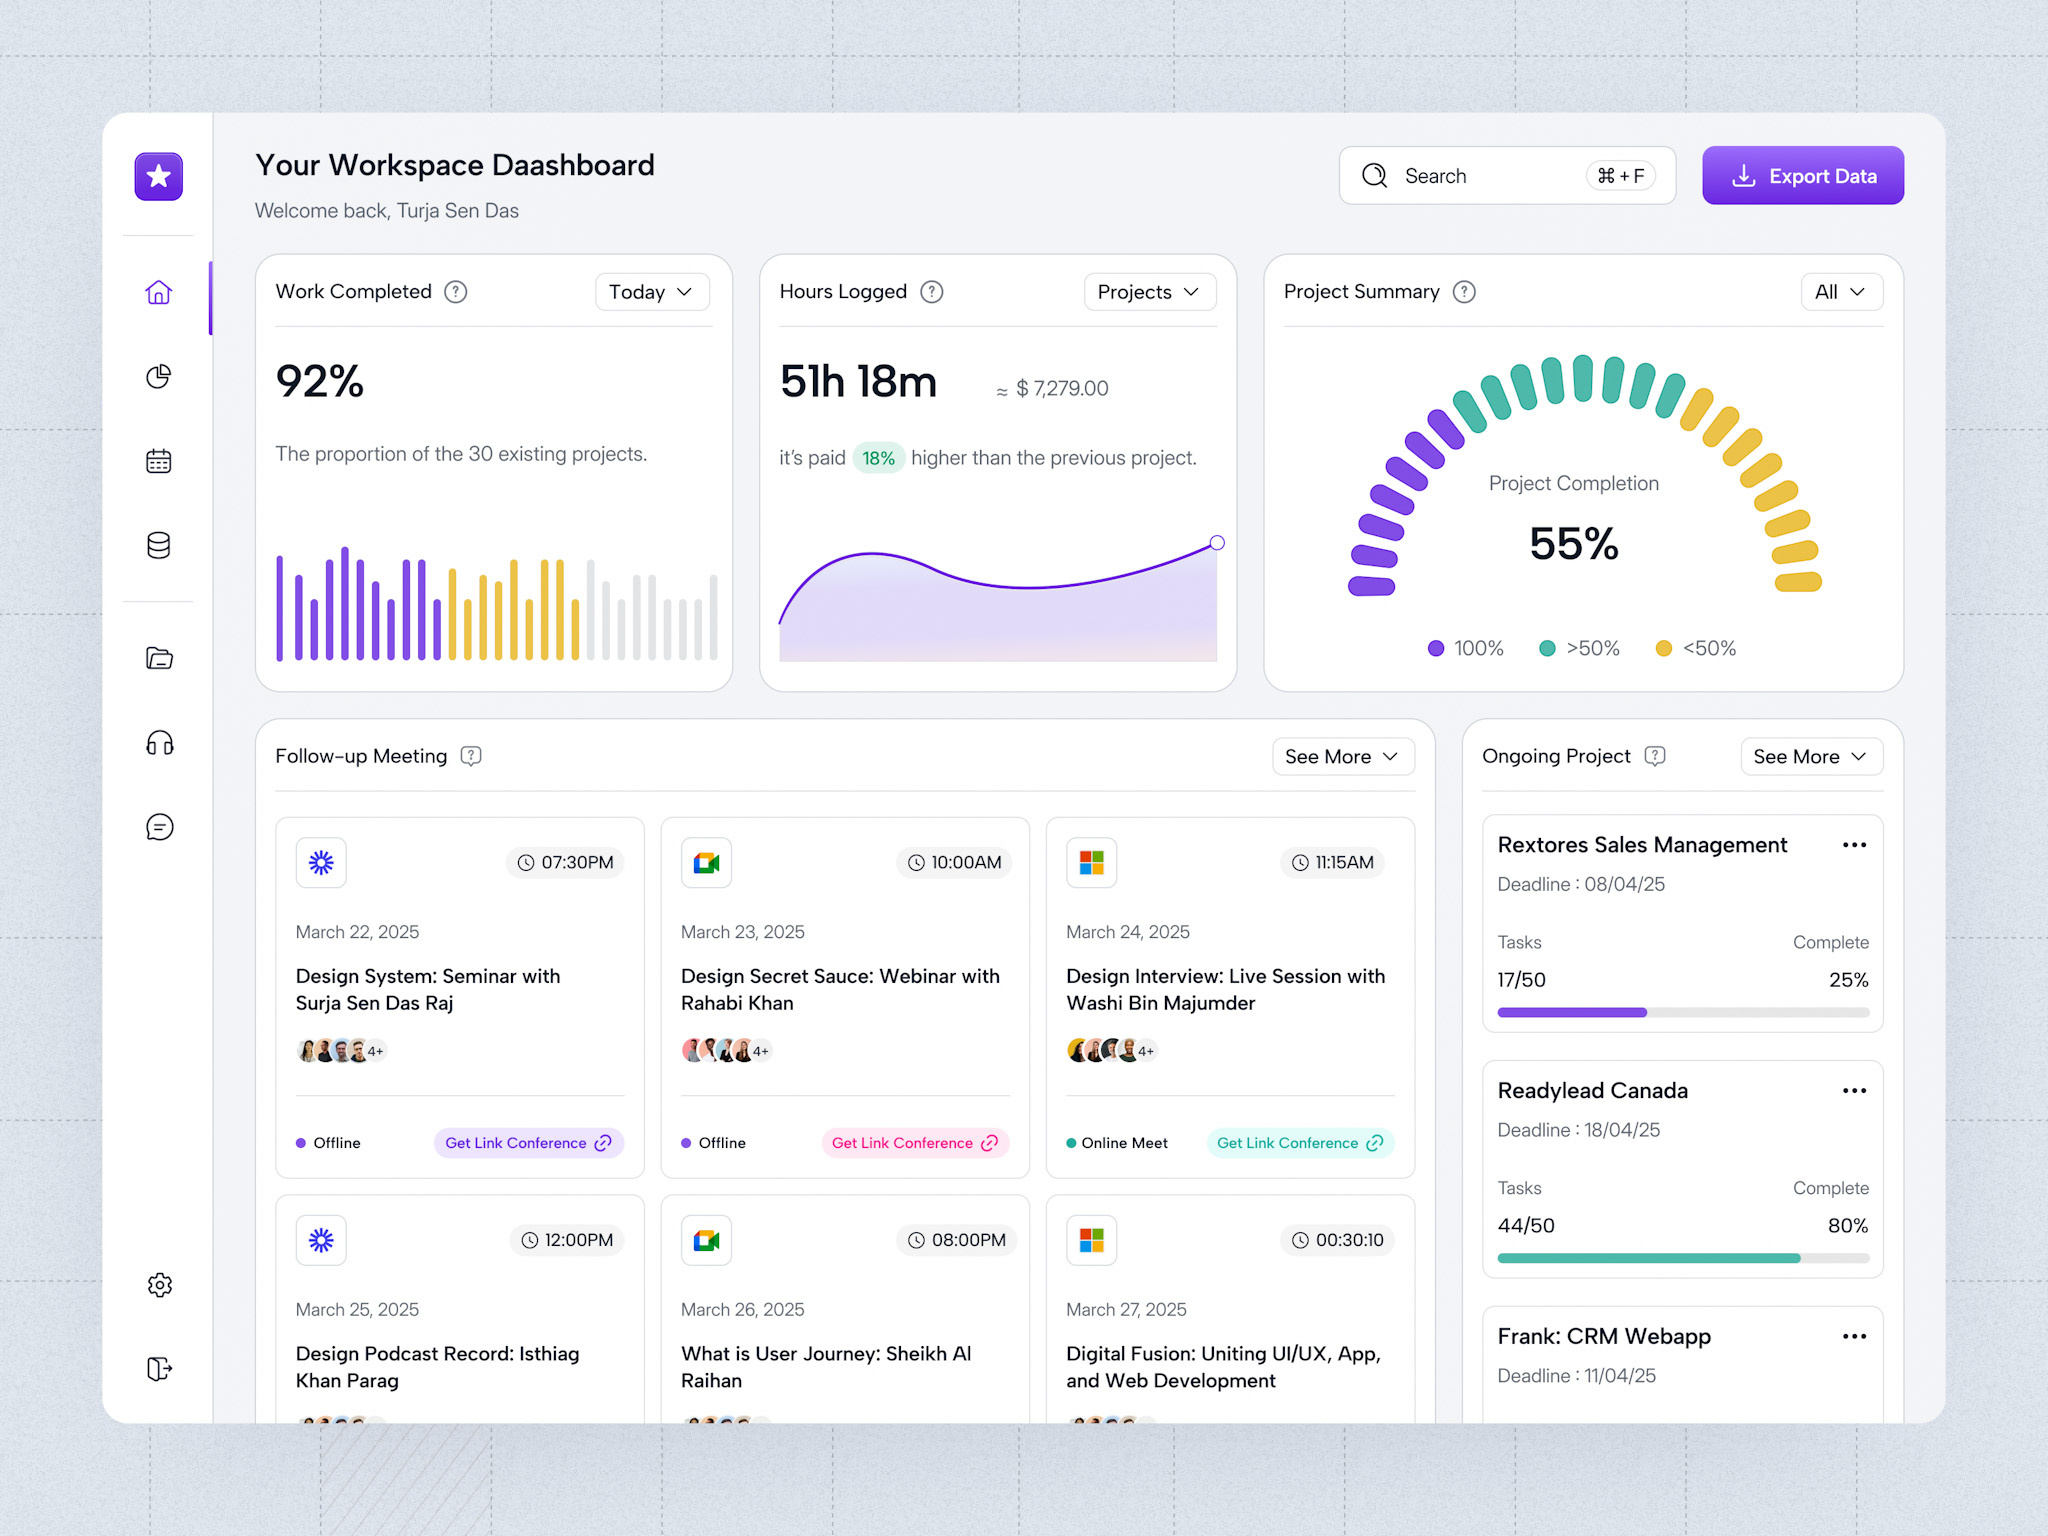
Task: Open the three-dot menu on Rextores Sales Management
Action: click(x=1854, y=845)
